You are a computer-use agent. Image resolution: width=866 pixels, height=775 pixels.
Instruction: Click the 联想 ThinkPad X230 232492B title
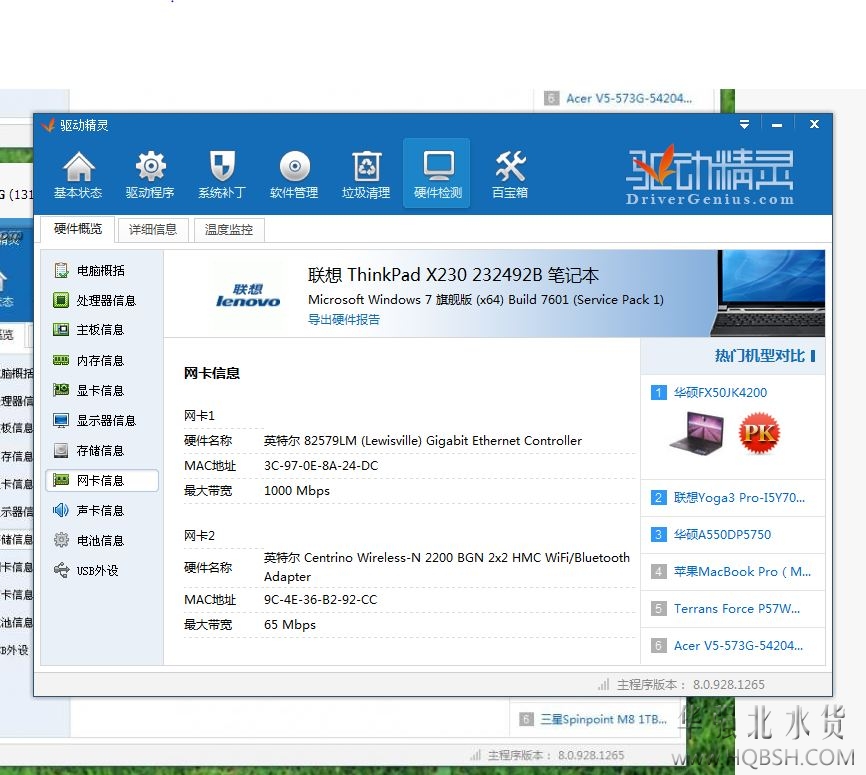point(453,275)
